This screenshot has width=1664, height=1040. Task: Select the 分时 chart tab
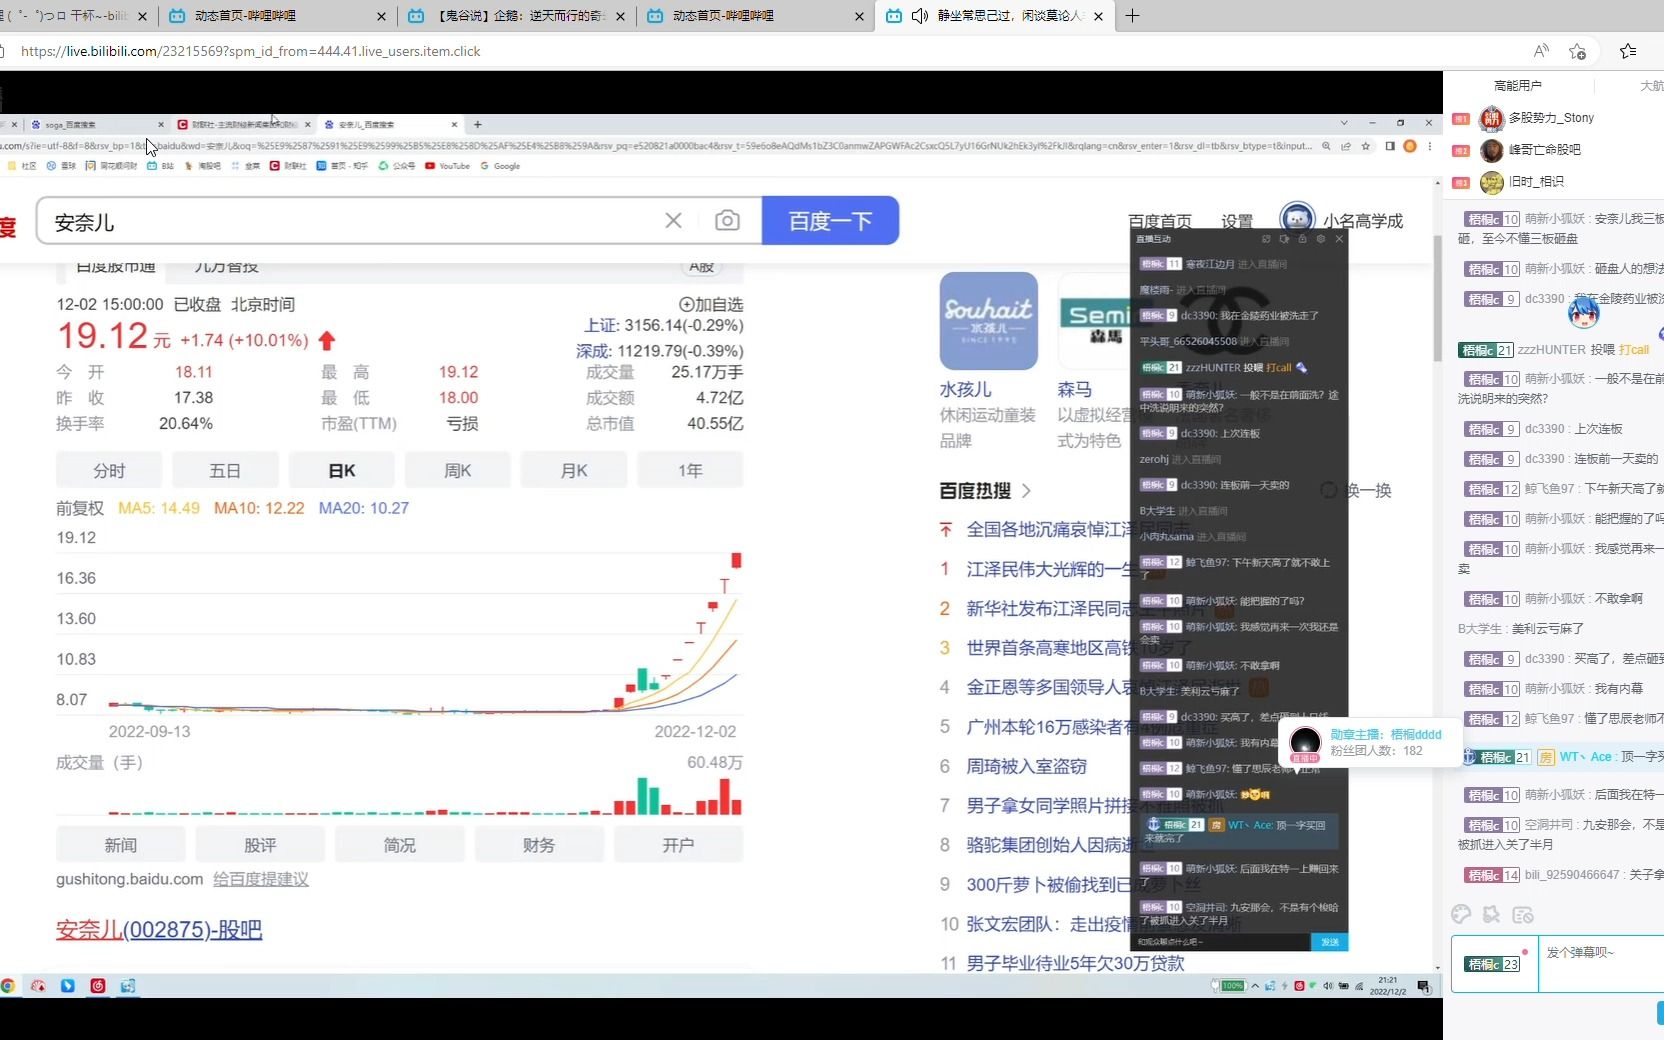click(x=109, y=470)
